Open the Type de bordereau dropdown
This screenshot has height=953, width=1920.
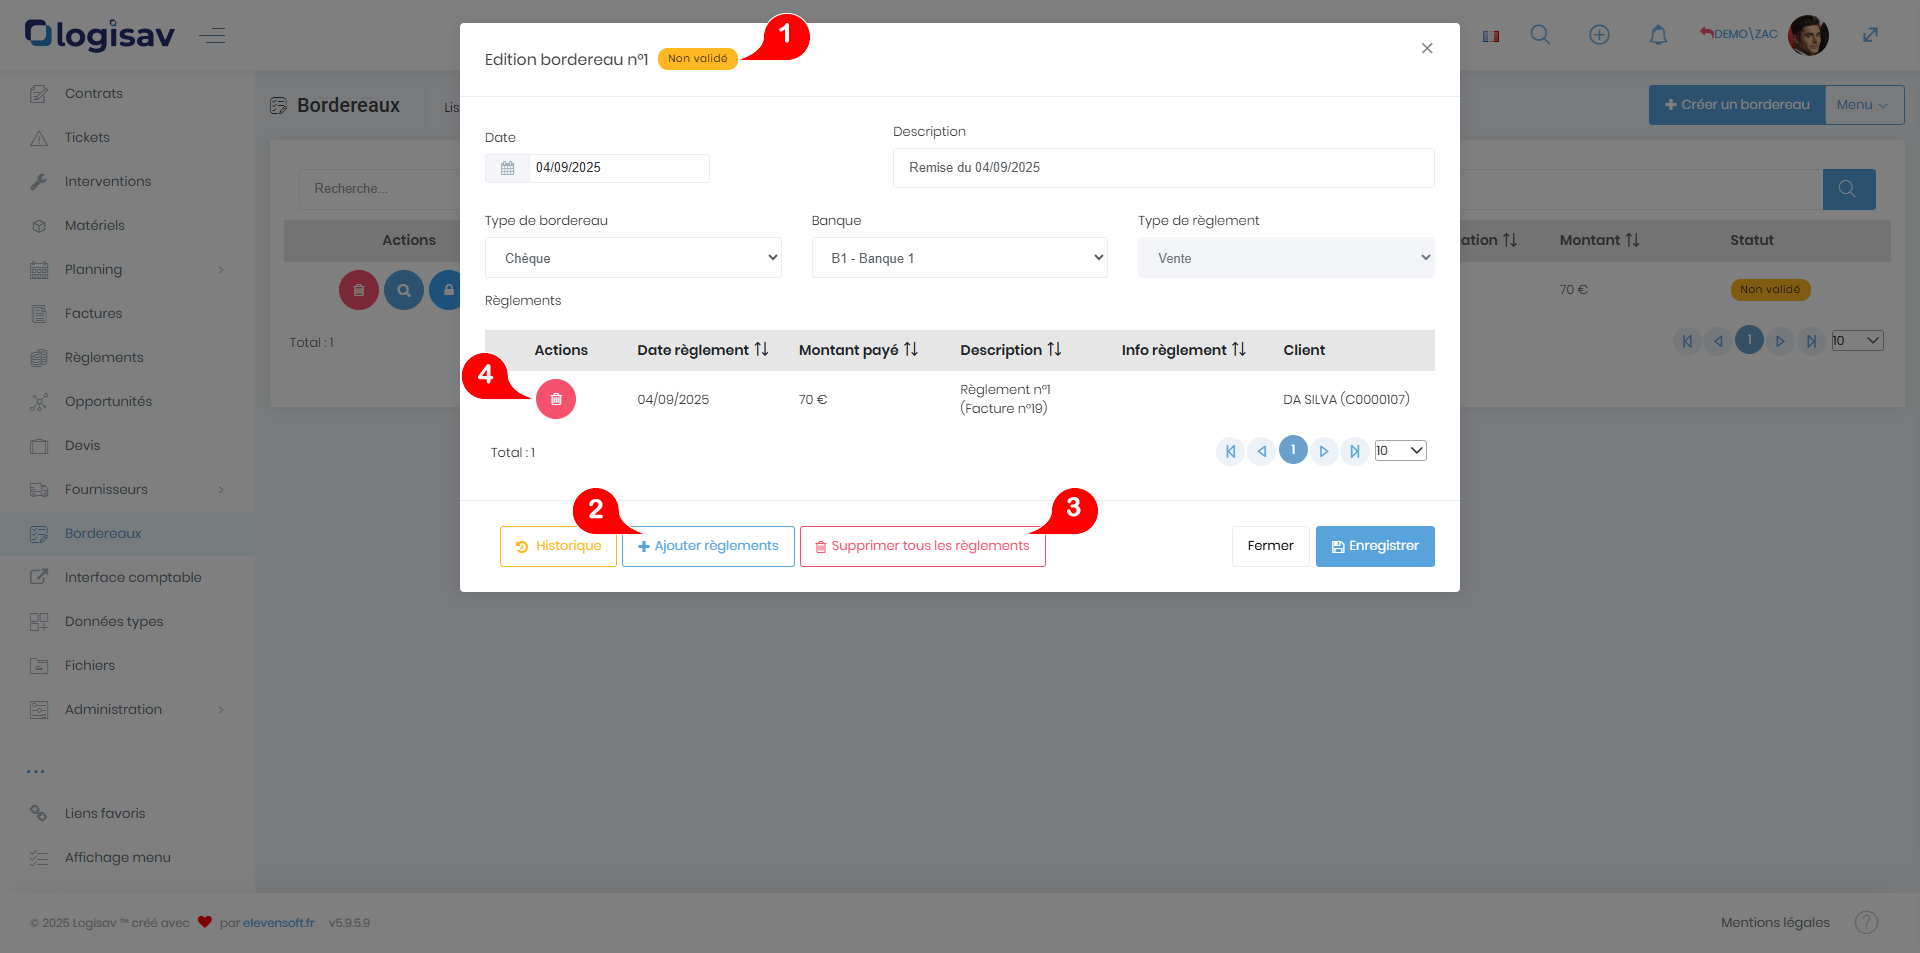[x=633, y=258]
